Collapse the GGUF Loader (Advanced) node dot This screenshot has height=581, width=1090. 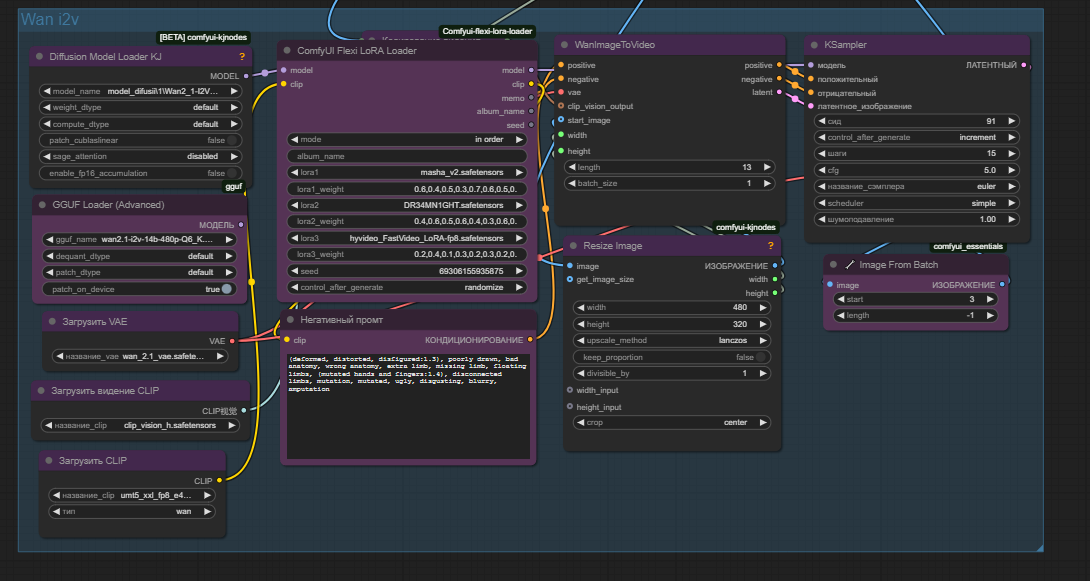coord(42,205)
